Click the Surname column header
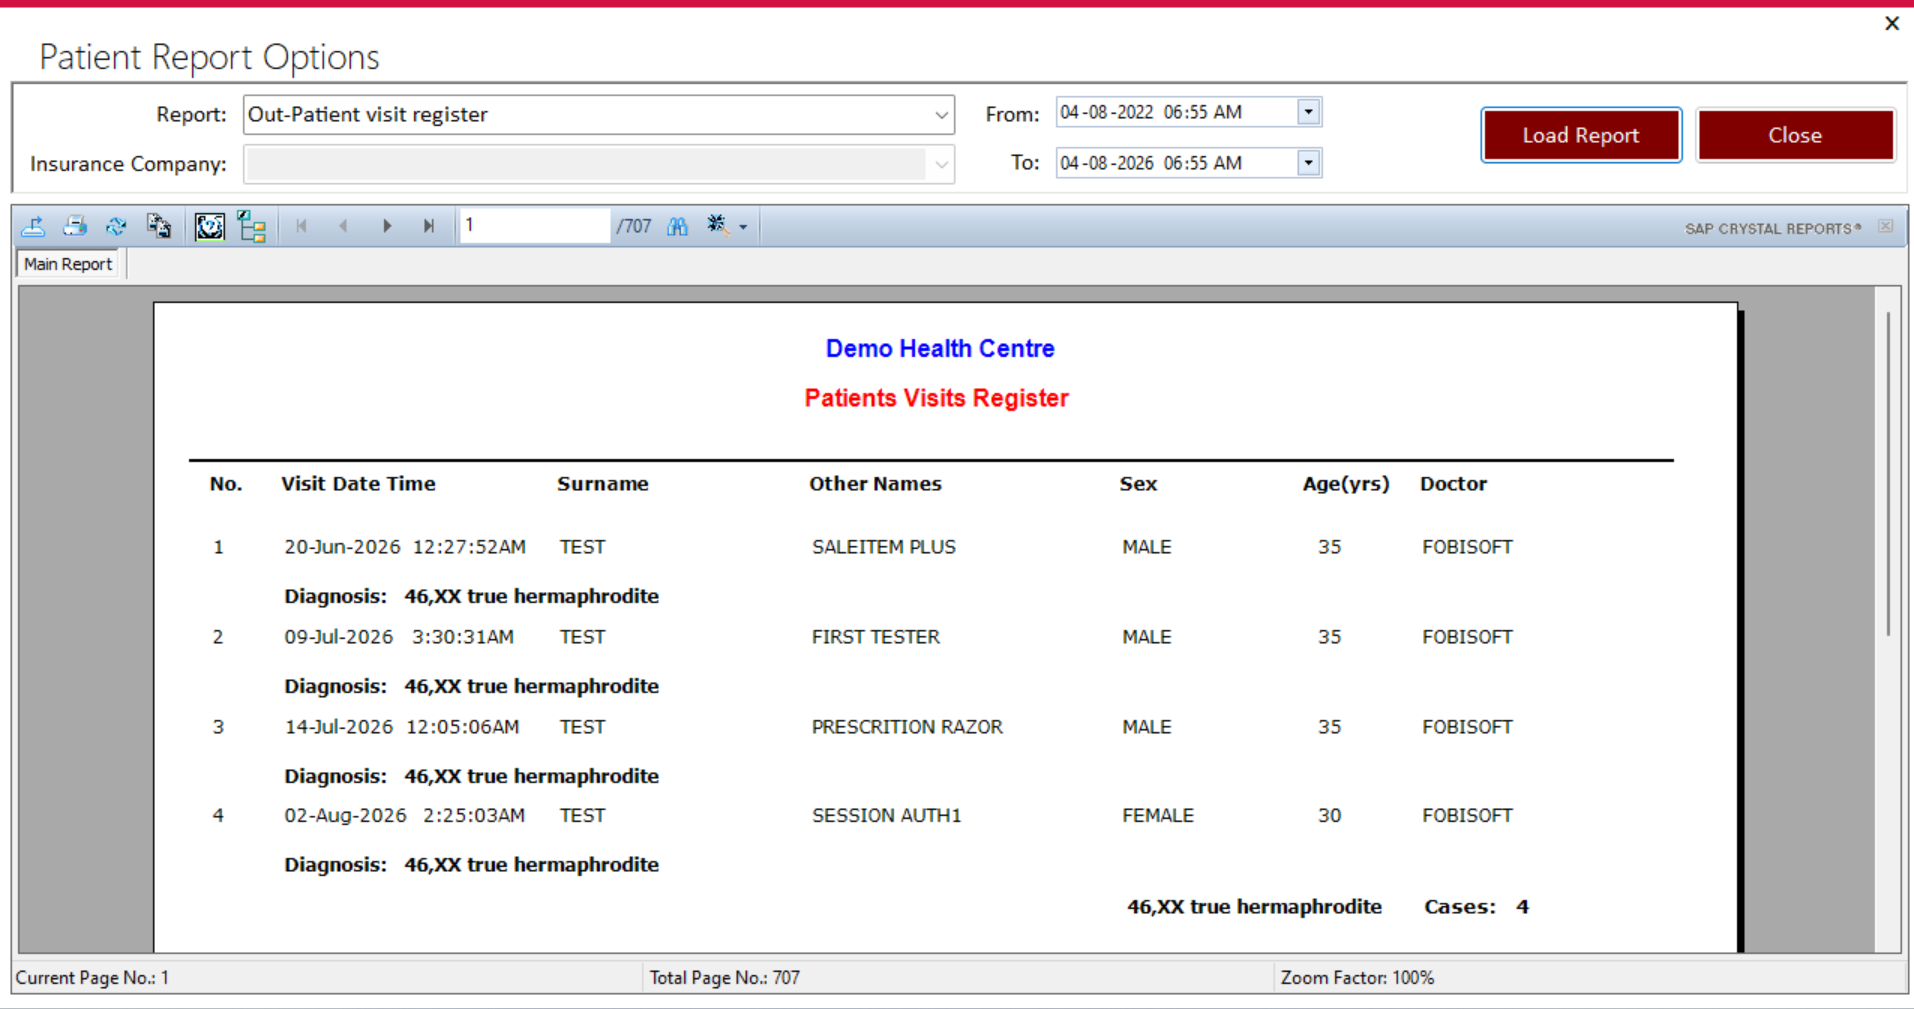The height and width of the screenshot is (1009, 1914). [x=603, y=484]
